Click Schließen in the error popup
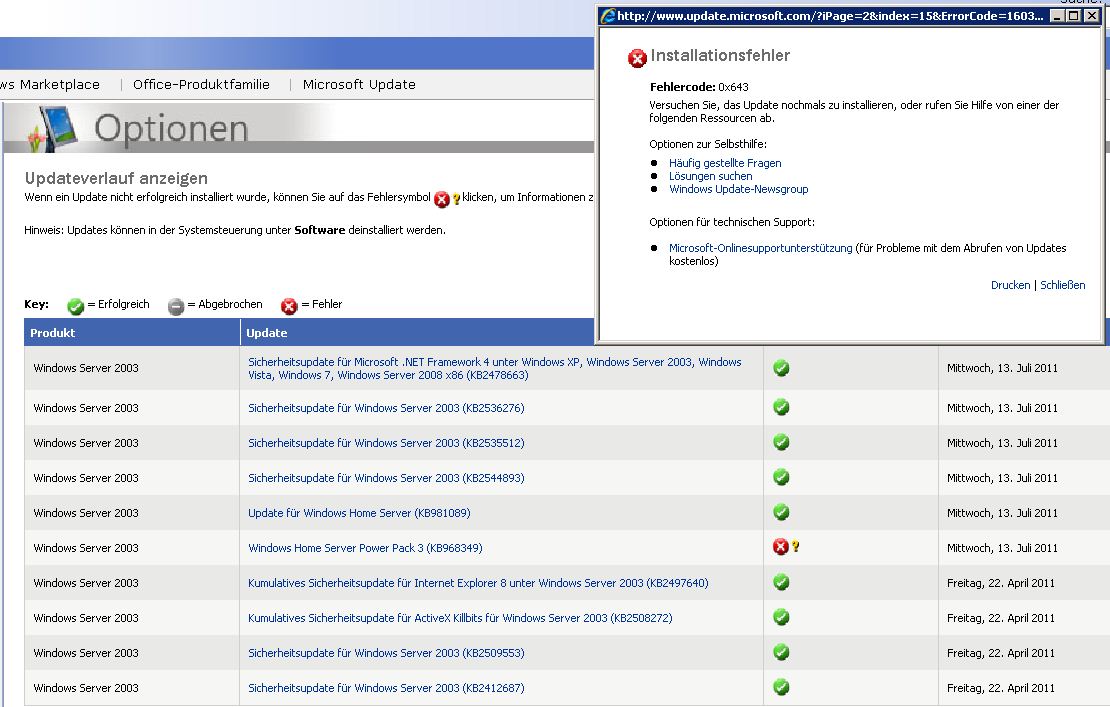 pos(1063,285)
